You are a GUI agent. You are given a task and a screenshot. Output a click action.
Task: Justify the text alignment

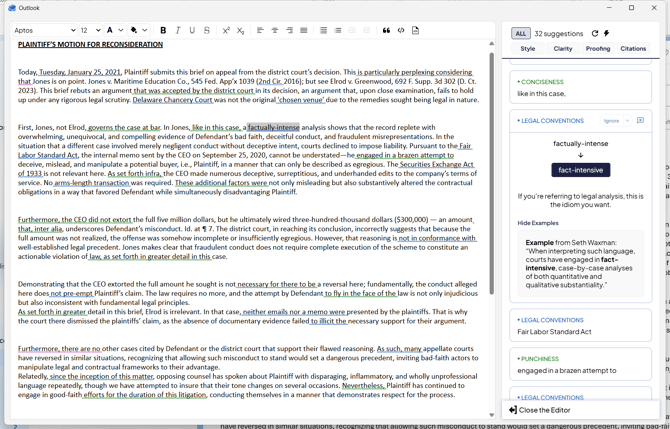click(x=304, y=30)
